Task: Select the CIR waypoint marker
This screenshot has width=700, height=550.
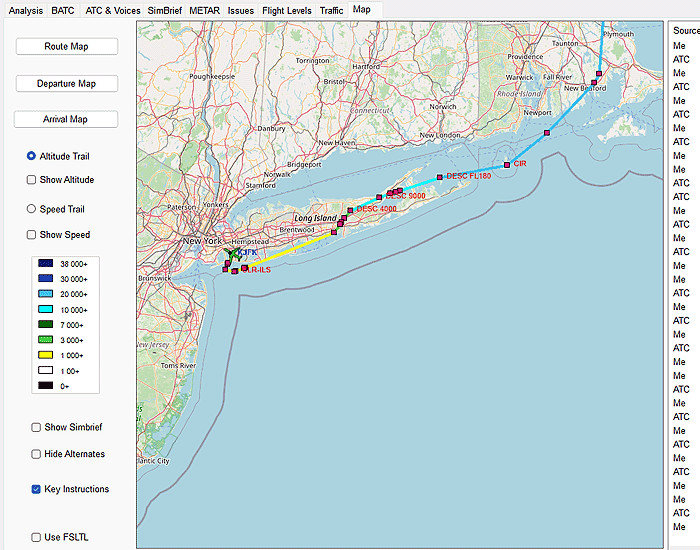Action: (507, 164)
